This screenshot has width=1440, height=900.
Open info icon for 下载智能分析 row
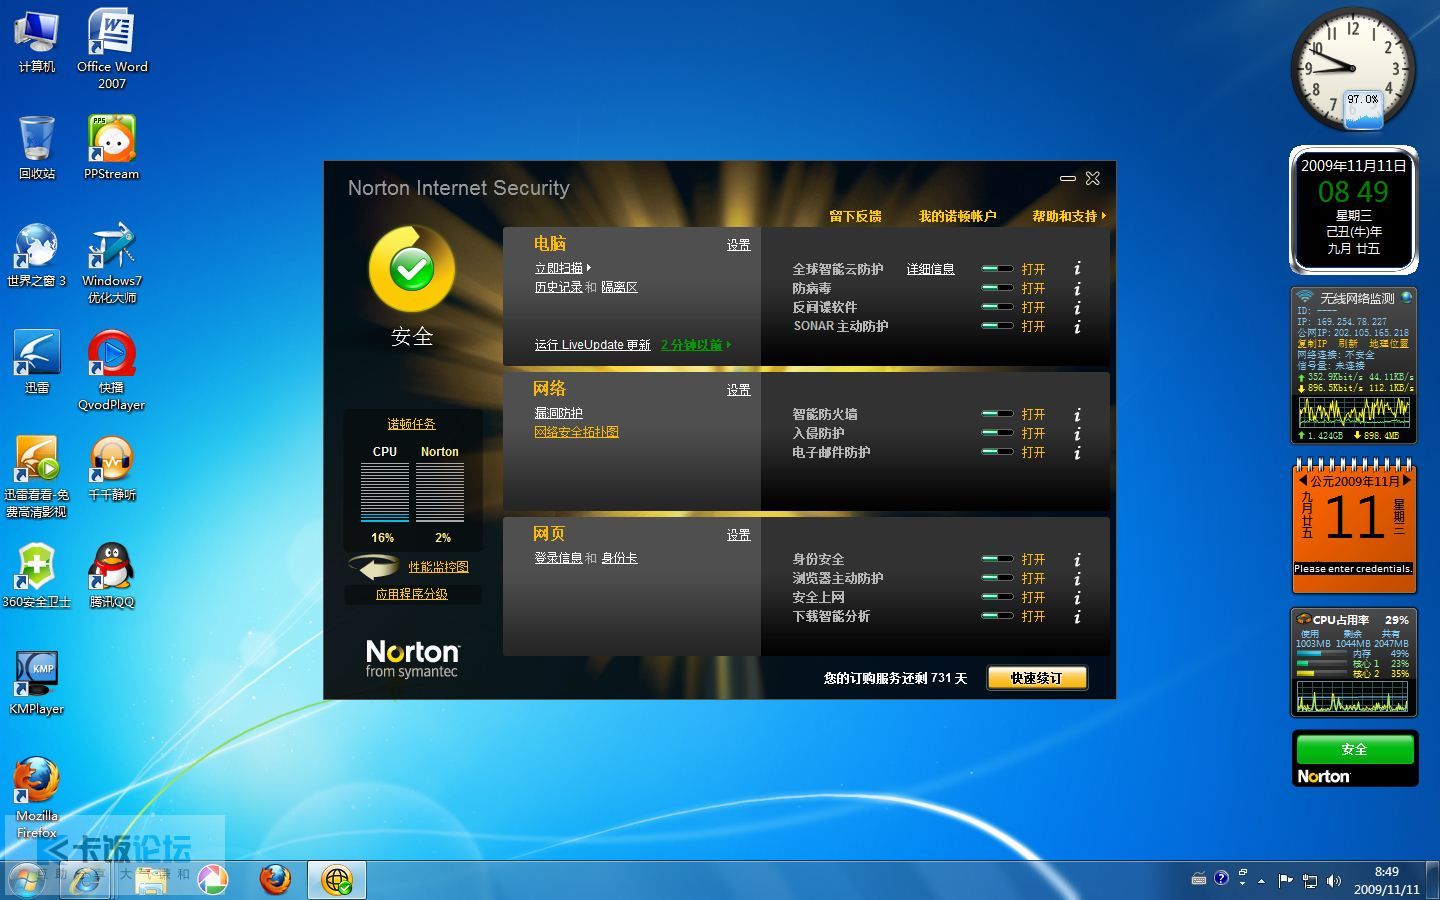[x=1077, y=616]
